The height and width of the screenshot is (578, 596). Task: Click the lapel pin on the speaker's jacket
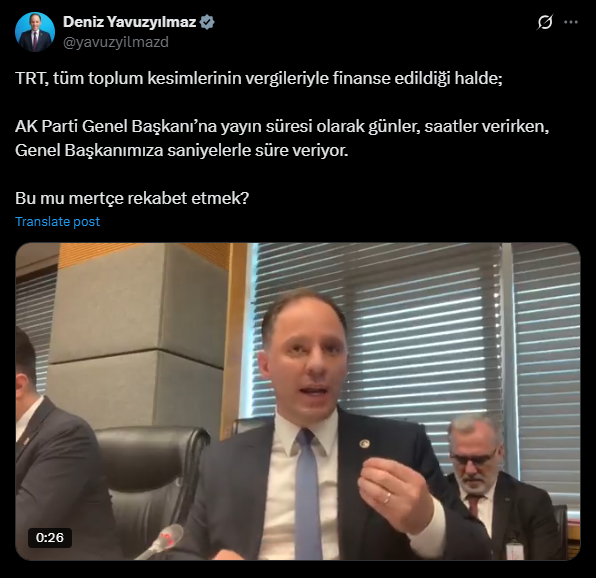[x=364, y=444]
